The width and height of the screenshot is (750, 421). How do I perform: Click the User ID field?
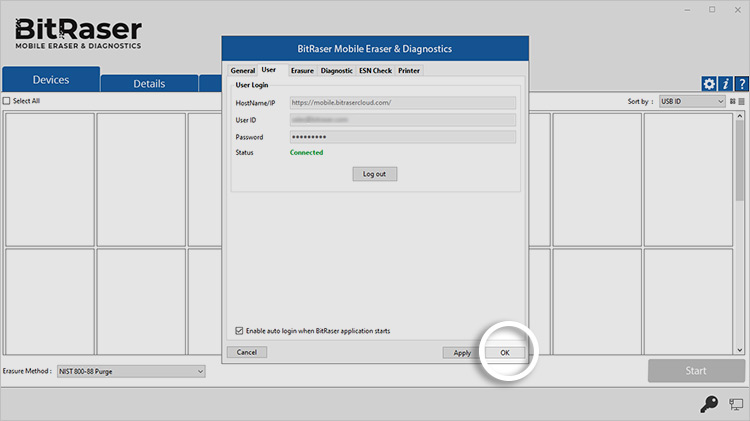coord(403,120)
